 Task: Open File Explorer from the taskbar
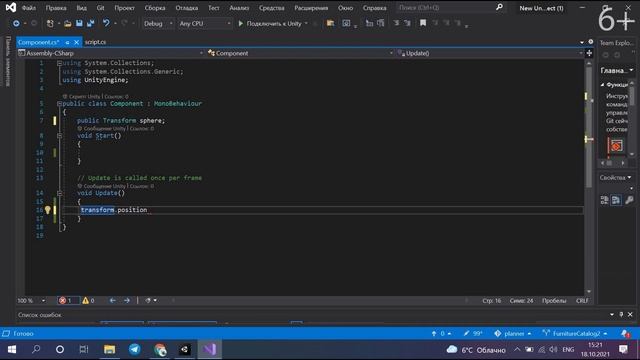pos(109,349)
